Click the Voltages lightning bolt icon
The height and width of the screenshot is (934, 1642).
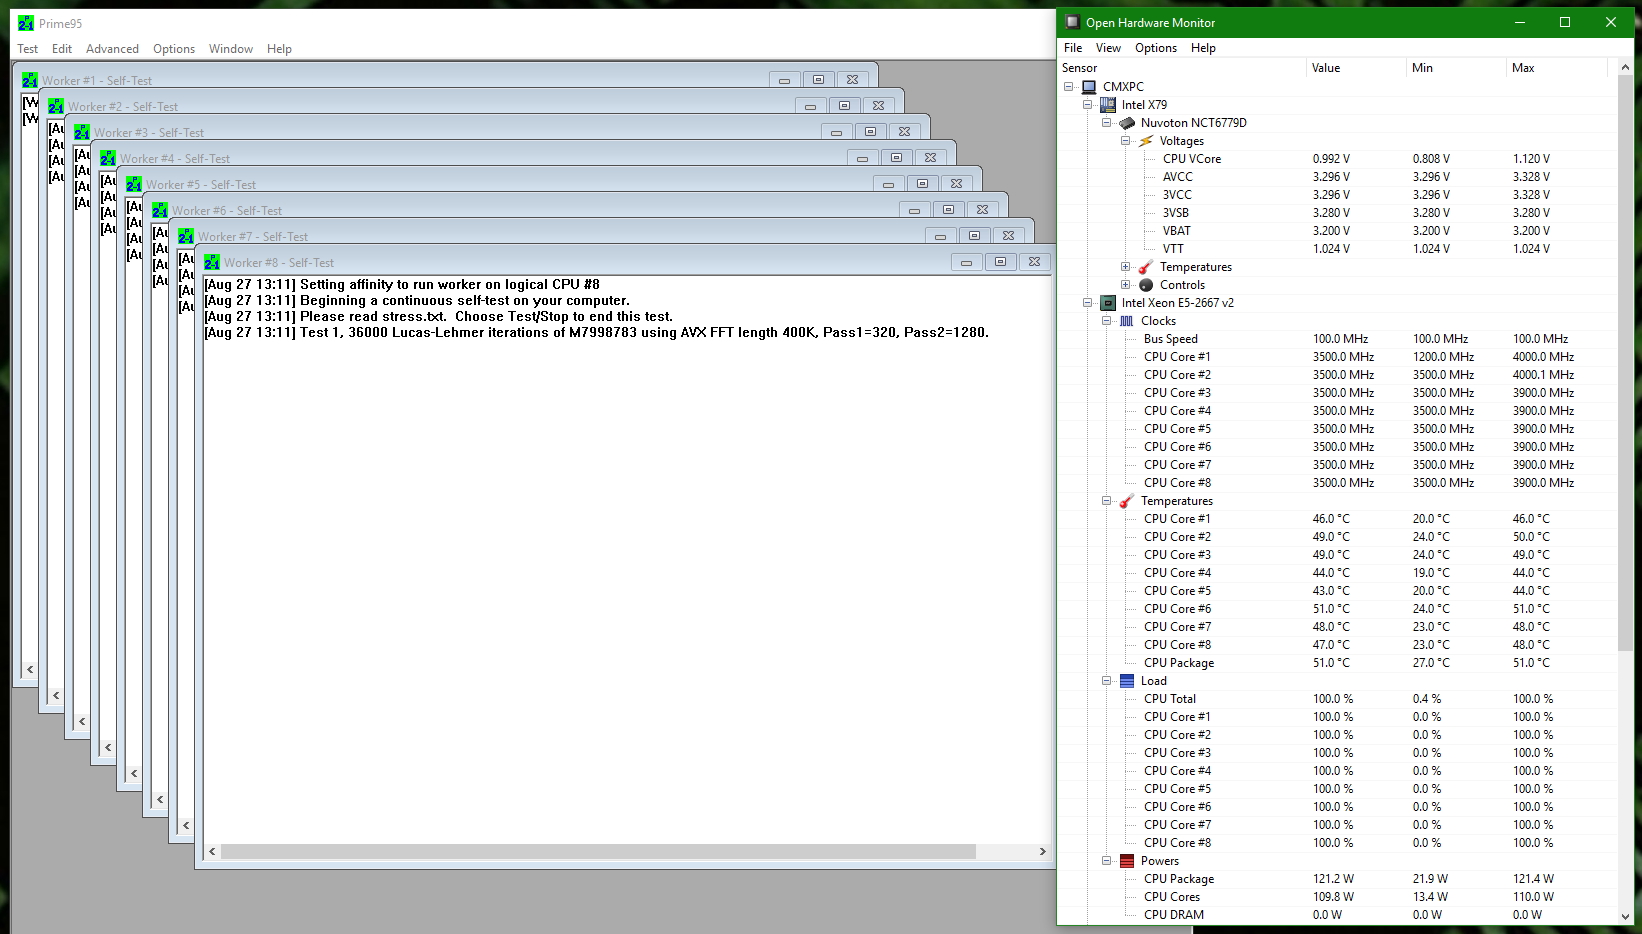[1146, 141]
